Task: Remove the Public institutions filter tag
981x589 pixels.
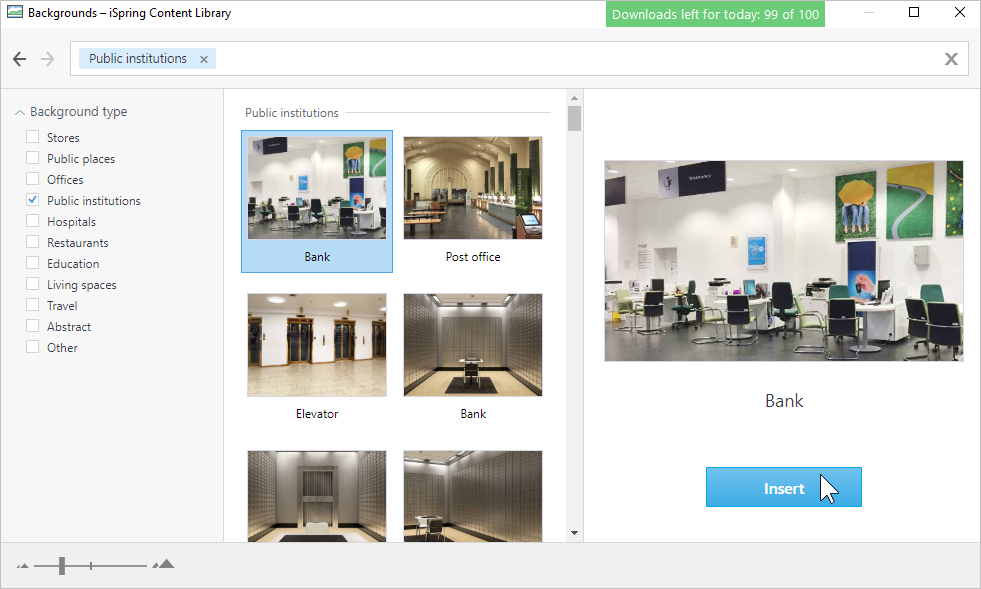Action: click(x=203, y=59)
